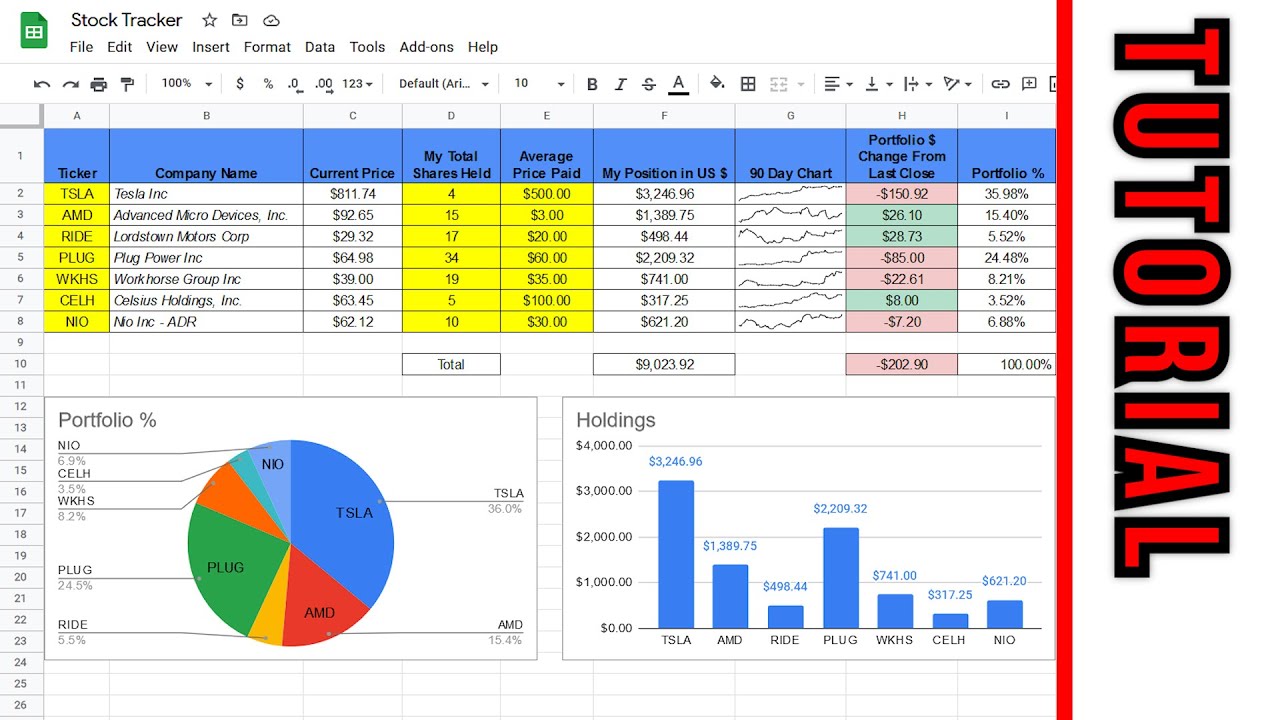Viewport: 1280px width, 720px height.
Task: Open the Insert menu
Action: point(211,47)
